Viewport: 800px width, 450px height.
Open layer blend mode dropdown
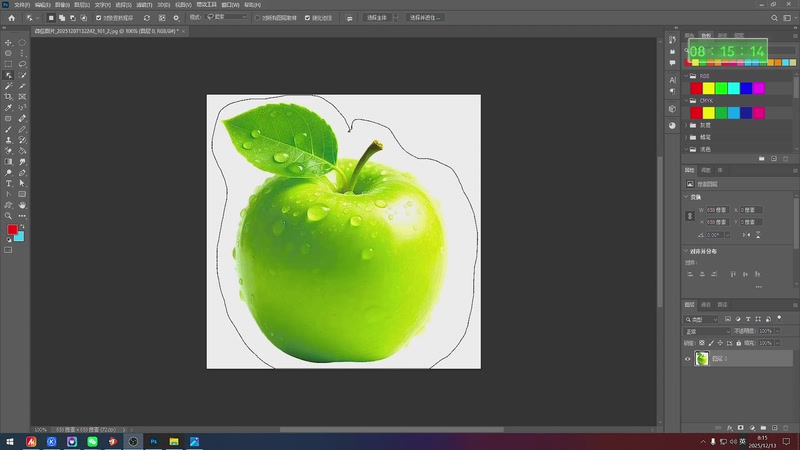tap(708, 331)
